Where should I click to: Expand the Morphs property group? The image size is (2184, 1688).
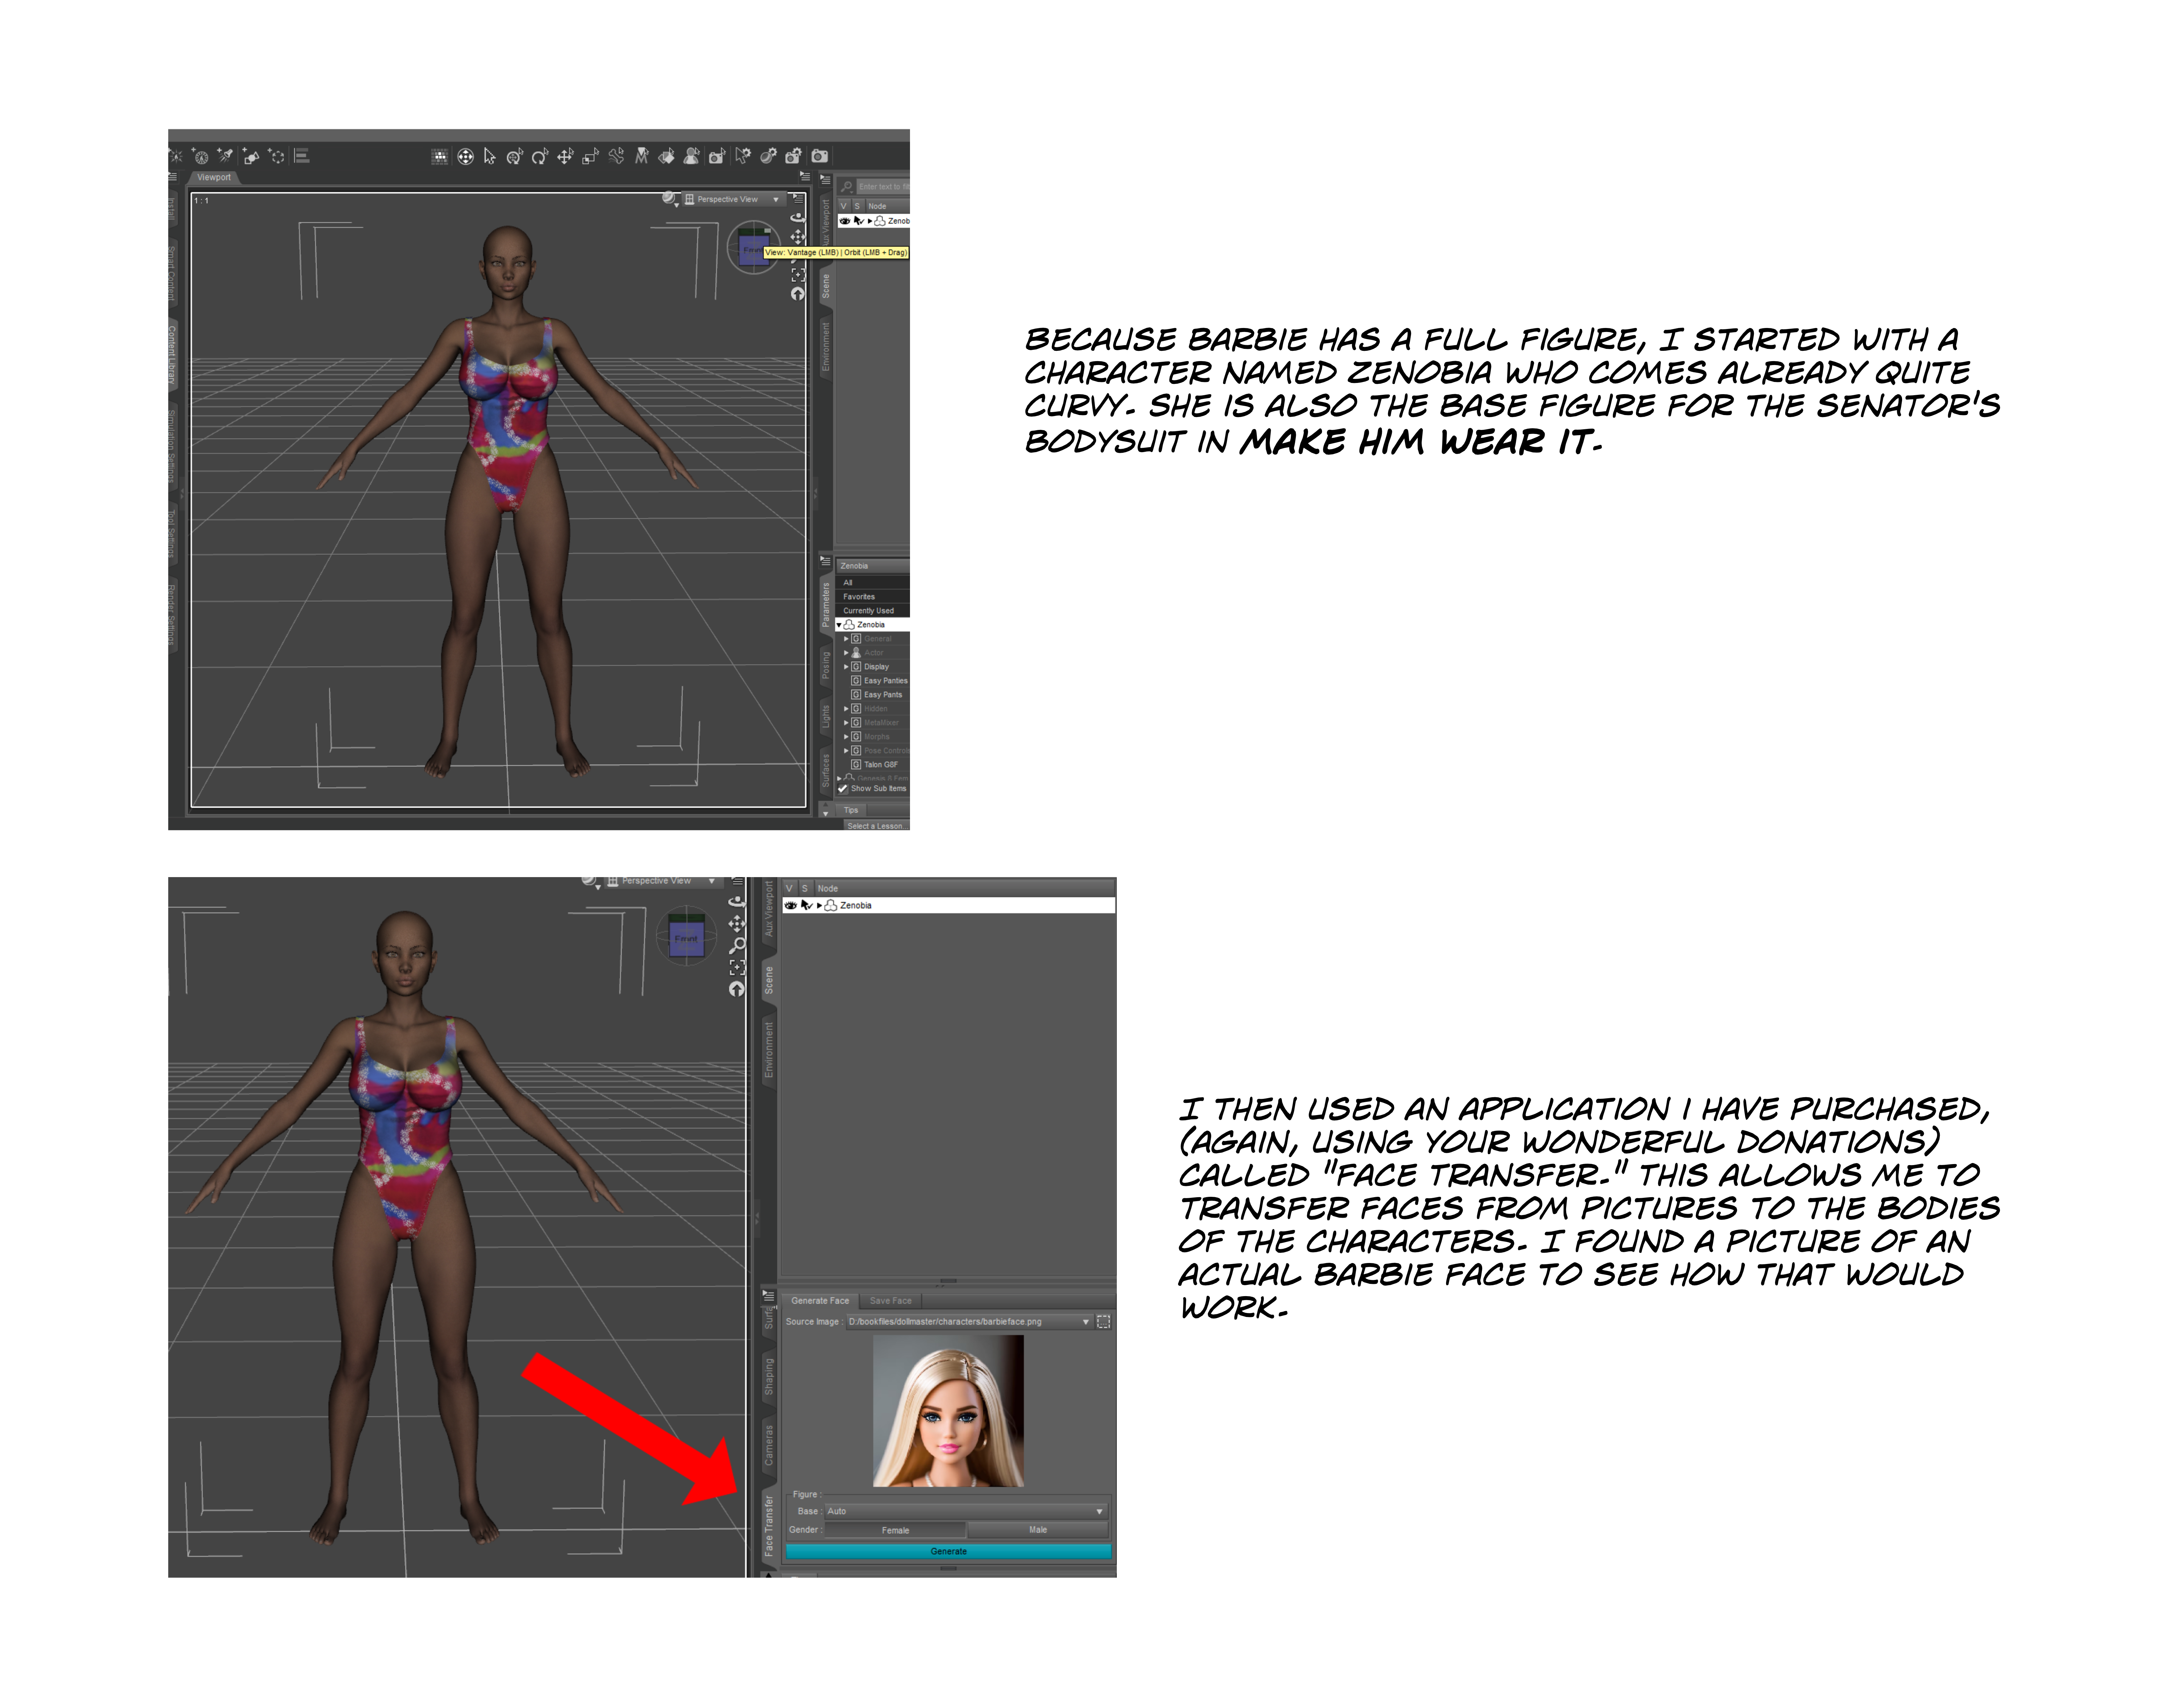[x=846, y=737]
